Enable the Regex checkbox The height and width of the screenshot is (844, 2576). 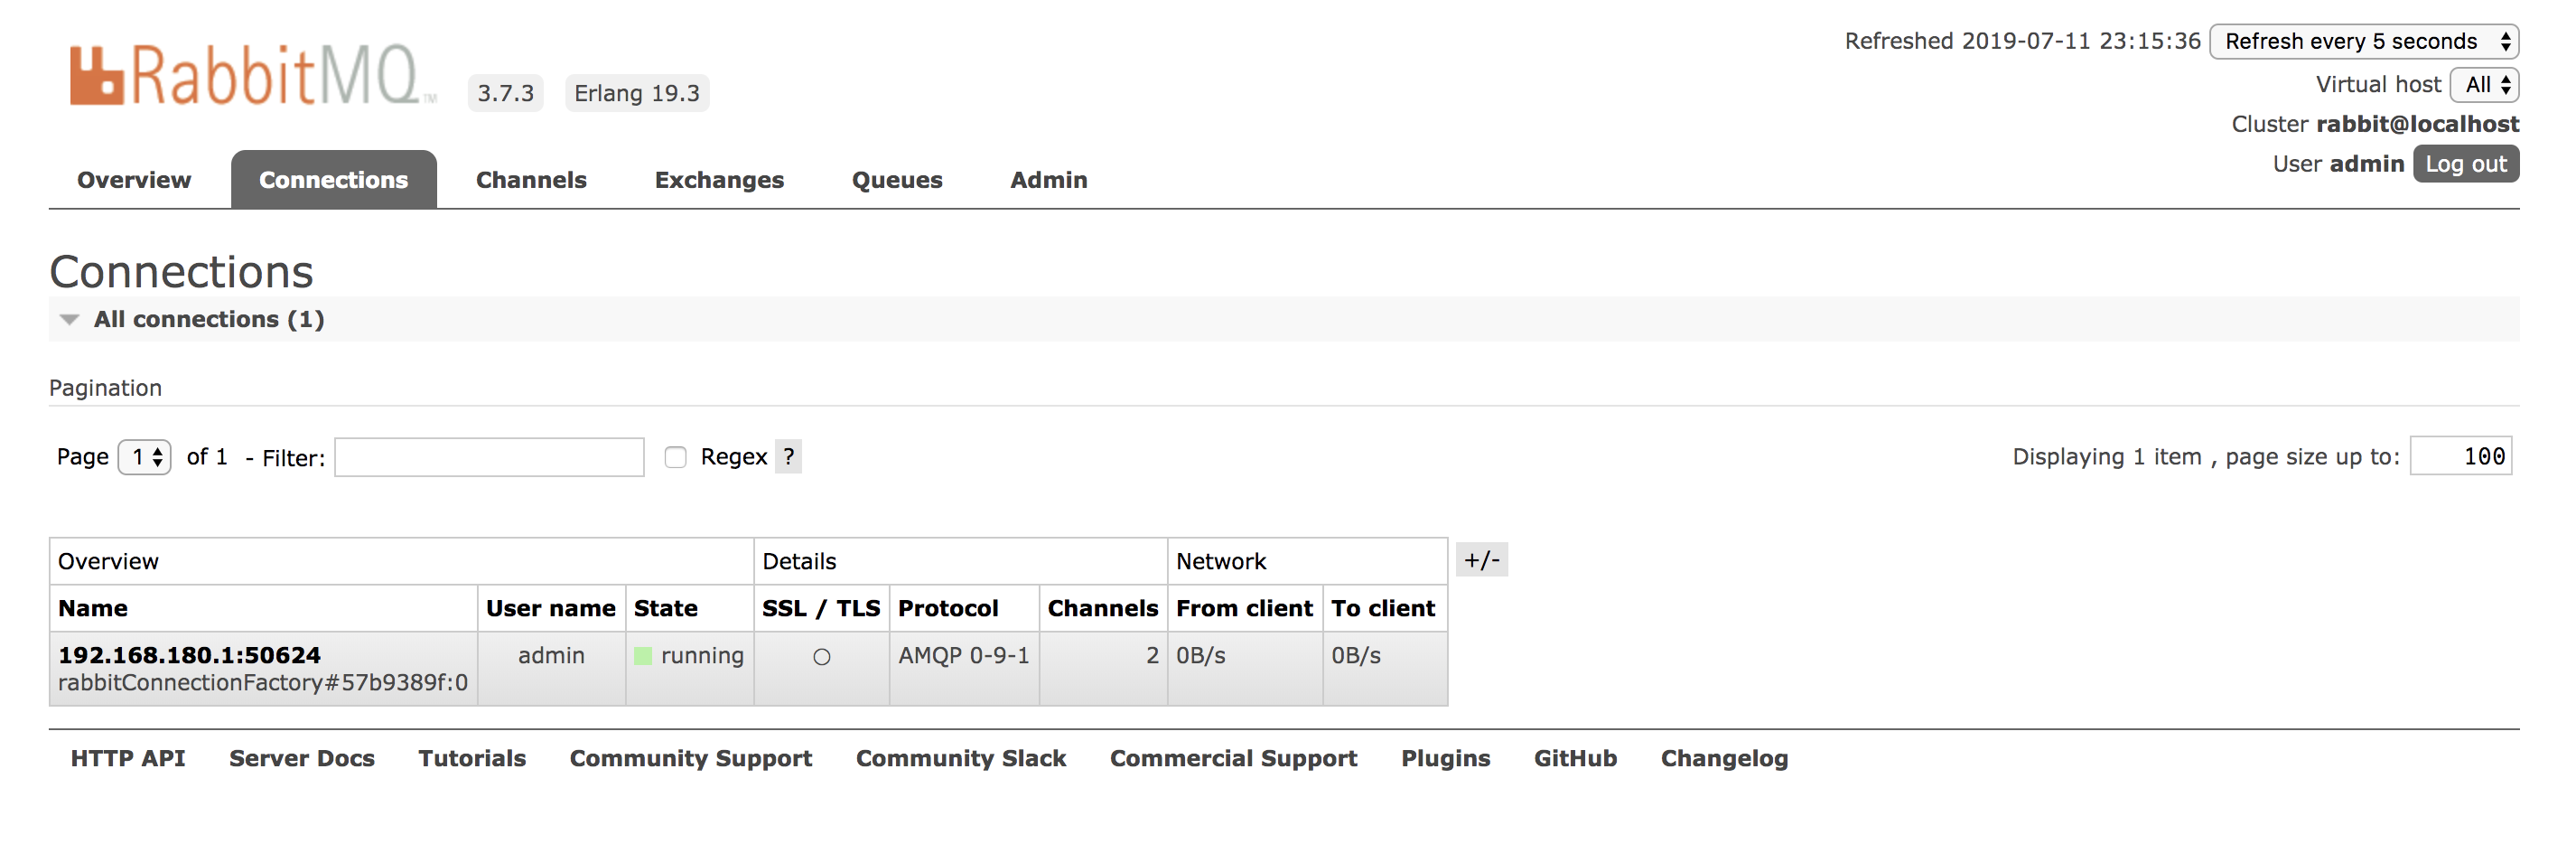coord(676,457)
